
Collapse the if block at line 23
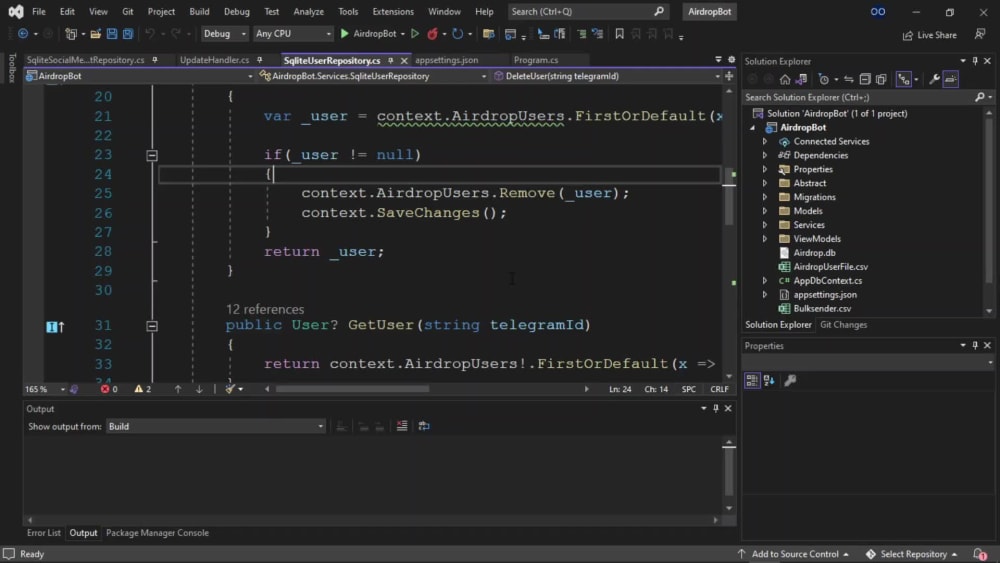(x=152, y=156)
